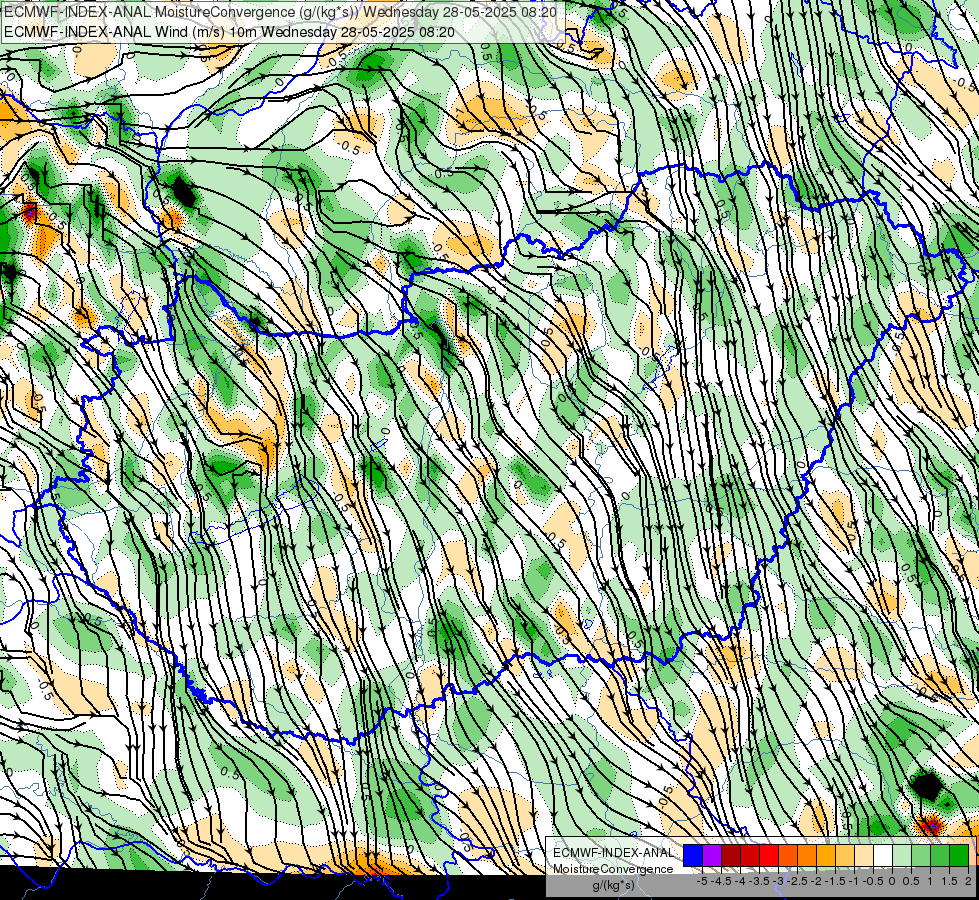This screenshot has width=979, height=900.
Task: Pick the darkest green legend swatch
Action: pyautogui.click(x=958, y=855)
